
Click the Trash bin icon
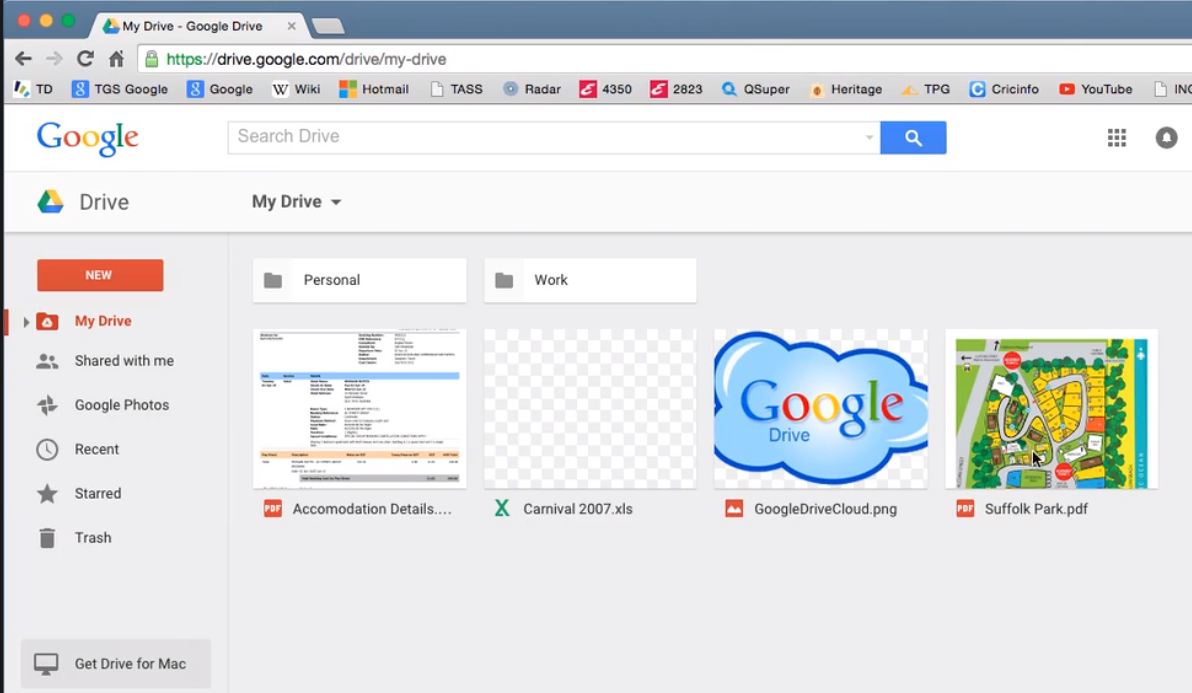tap(47, 538)
